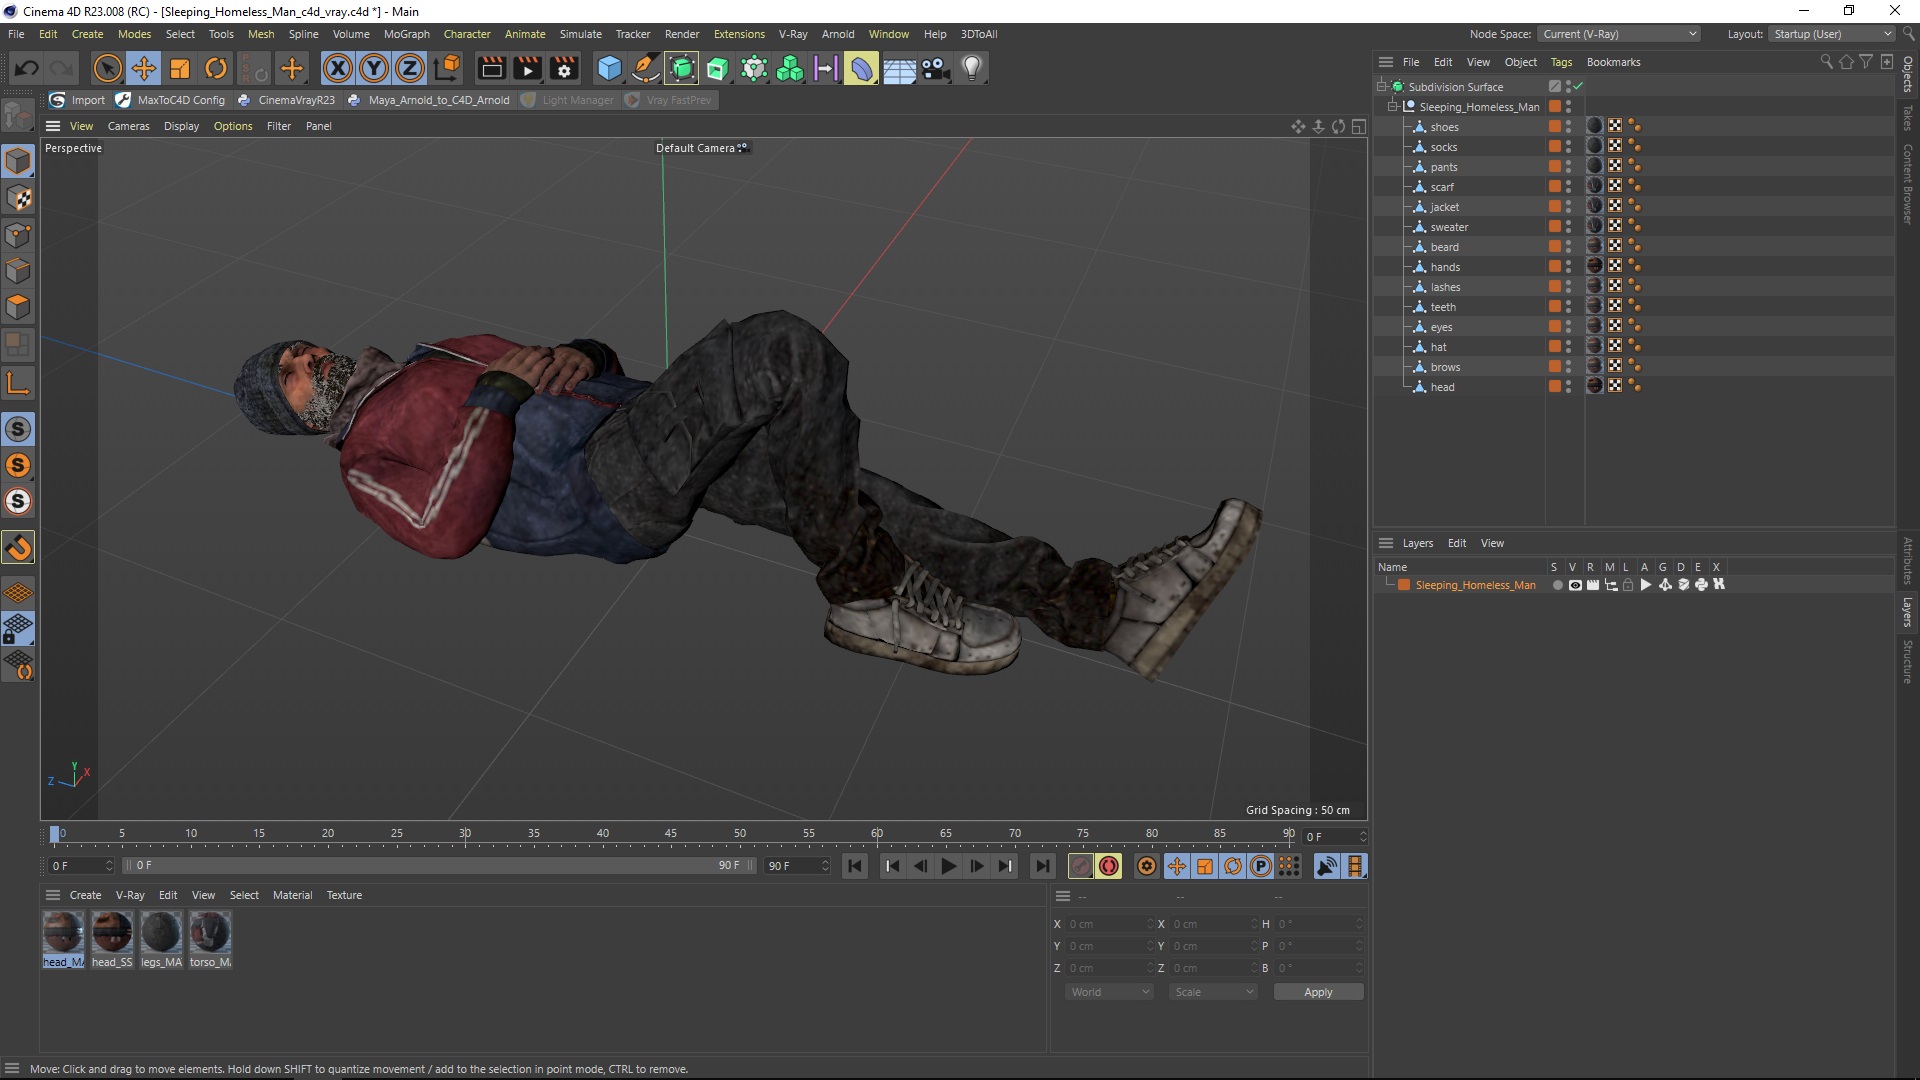Add a Cube primitive object
Image resolution: width=1920 pixels, height=1080 pixels.
[609, 68]
